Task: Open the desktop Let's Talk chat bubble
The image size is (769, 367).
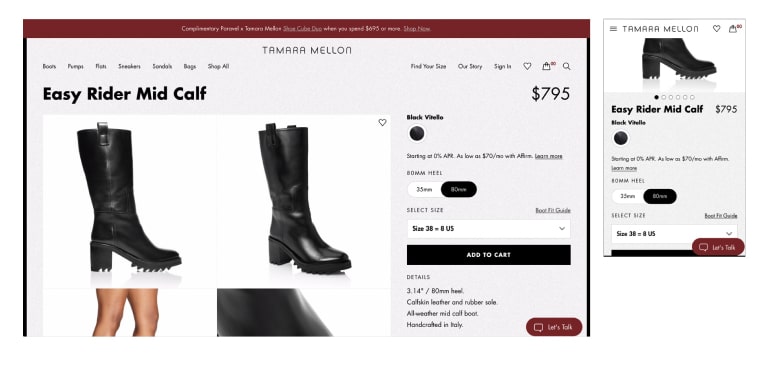Action: click(x=554, y=327)
